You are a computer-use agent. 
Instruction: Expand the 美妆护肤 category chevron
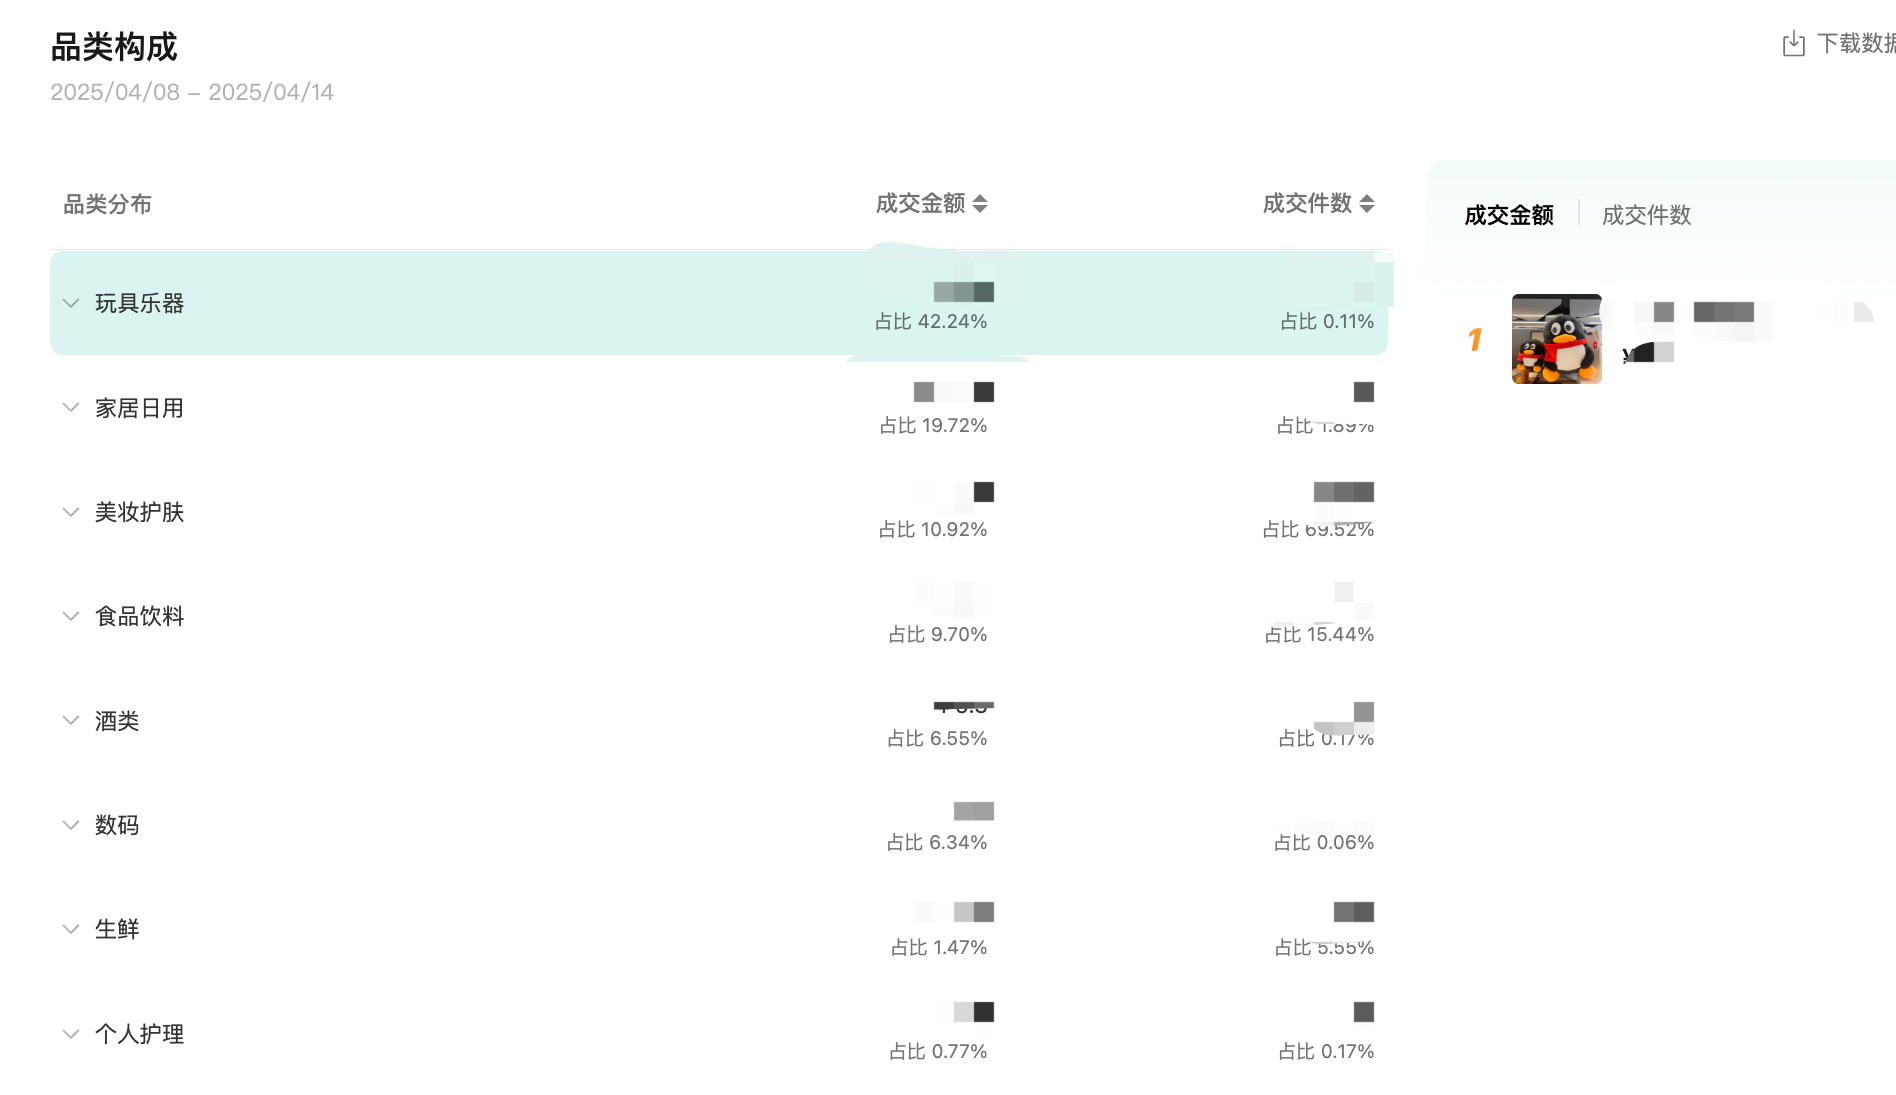click(71, 512)
